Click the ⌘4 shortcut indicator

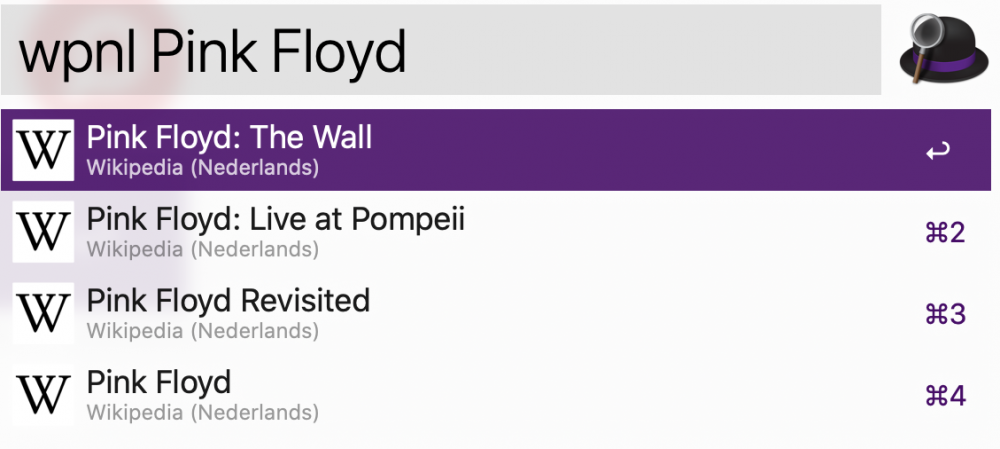[x=945, y=396]
